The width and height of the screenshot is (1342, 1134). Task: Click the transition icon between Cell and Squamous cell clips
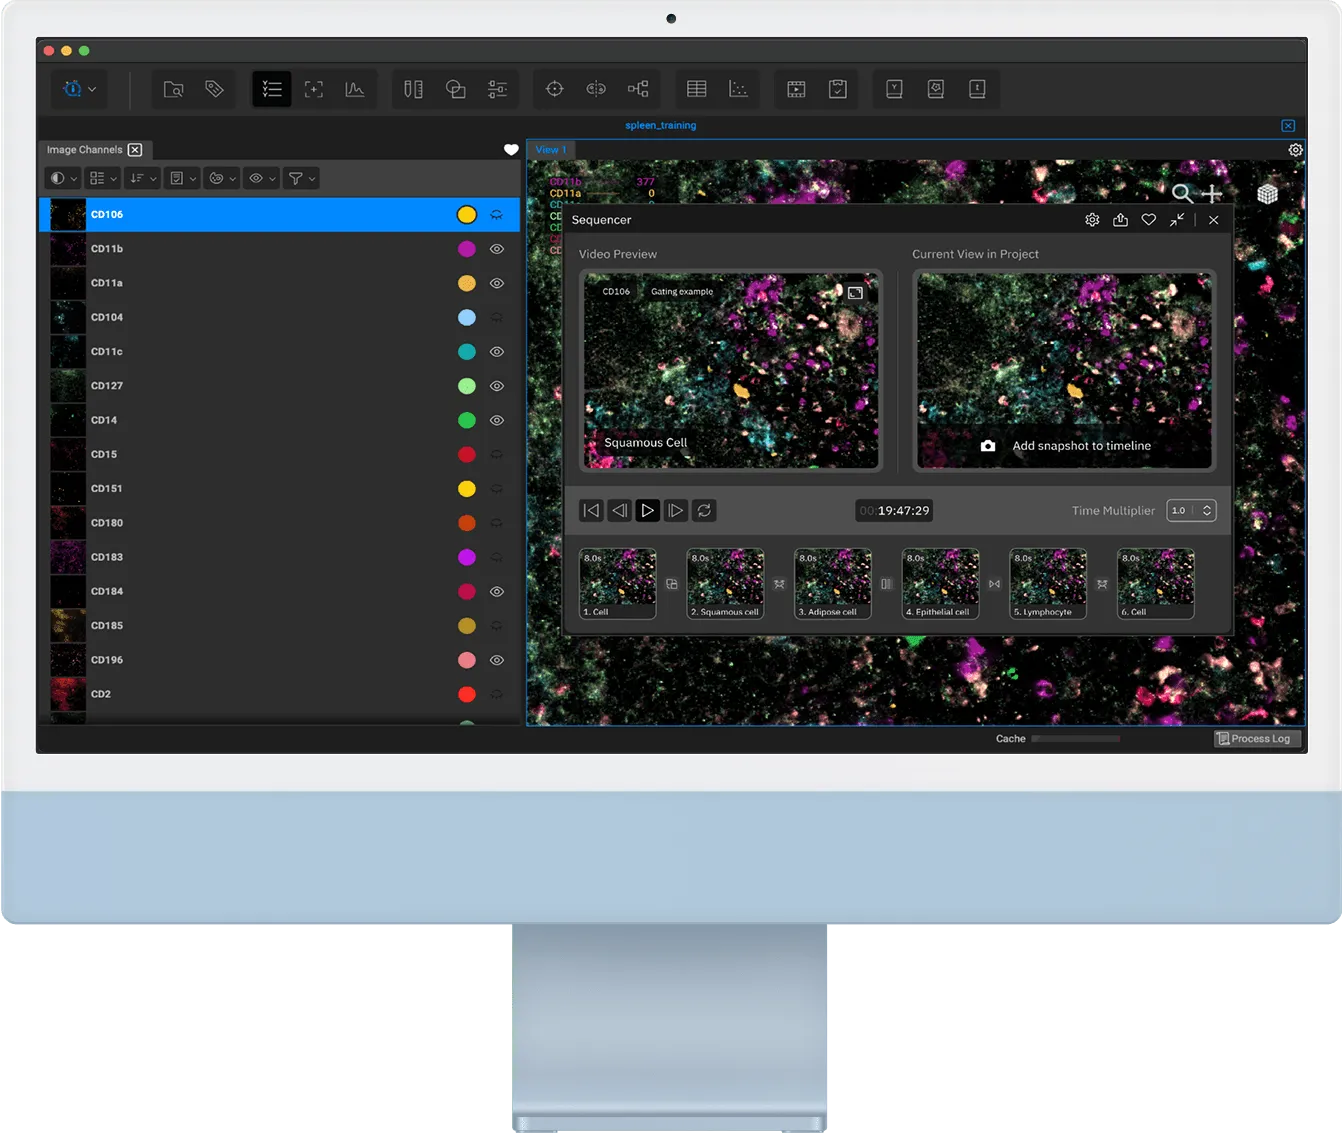(672, 584)
